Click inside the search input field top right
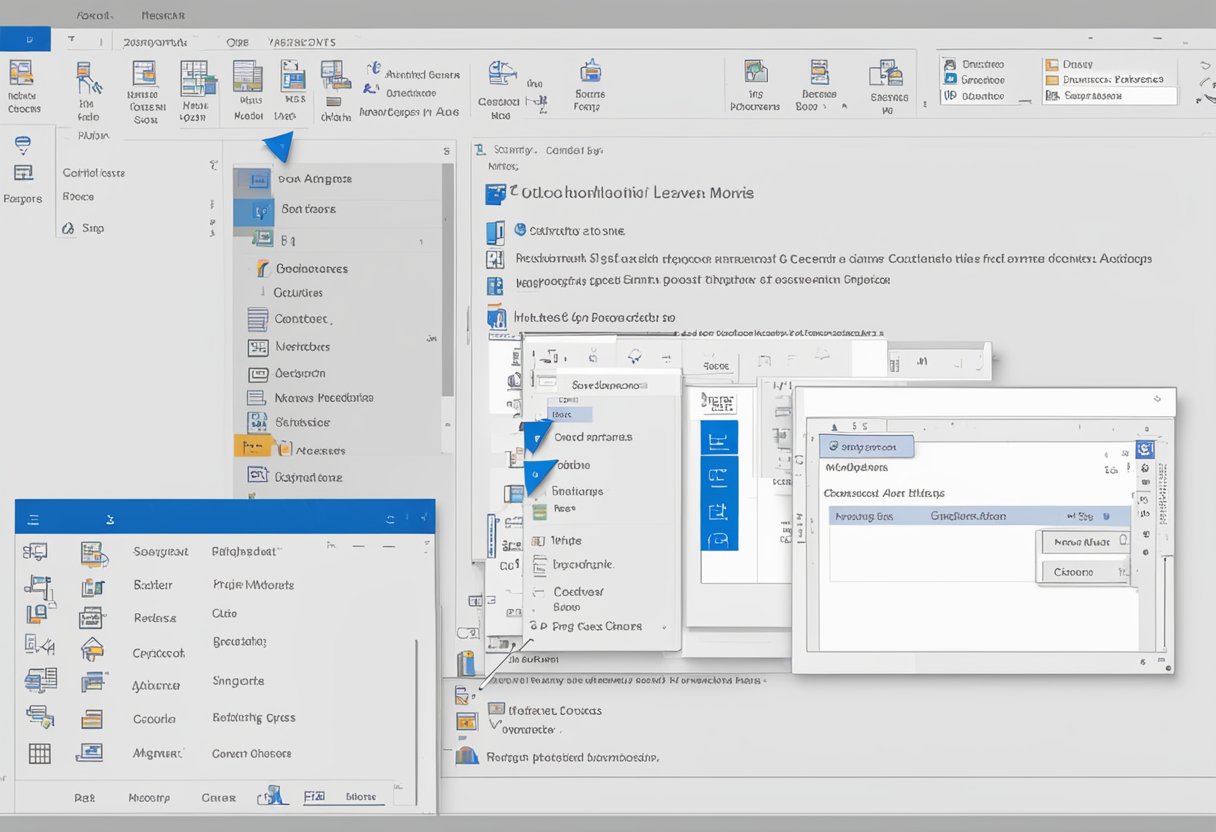Viewport: 1216px width, 832px height. [x=1110, y=97]
